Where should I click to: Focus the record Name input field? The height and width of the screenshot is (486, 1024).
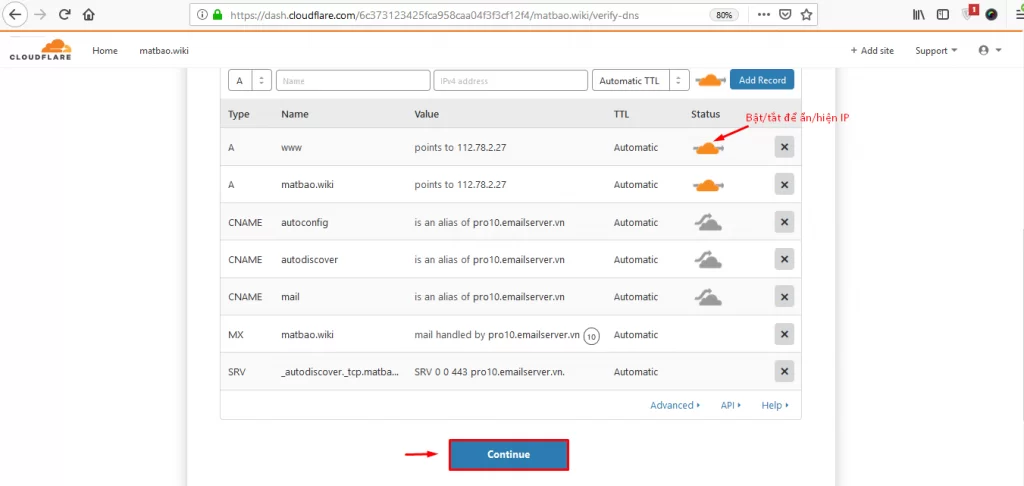coord(353,80)
